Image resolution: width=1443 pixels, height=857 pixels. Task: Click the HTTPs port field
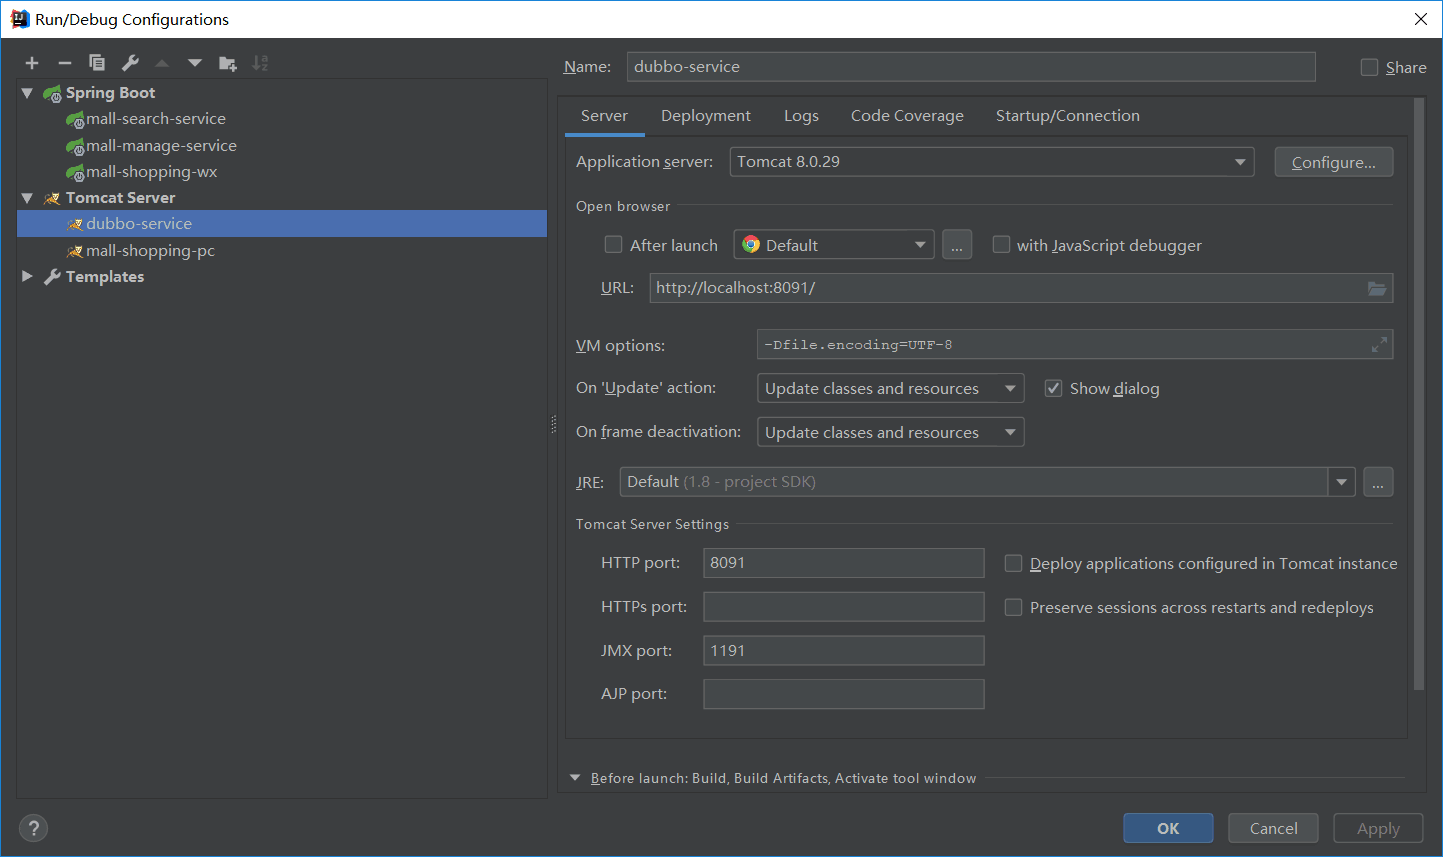[844, 607]
